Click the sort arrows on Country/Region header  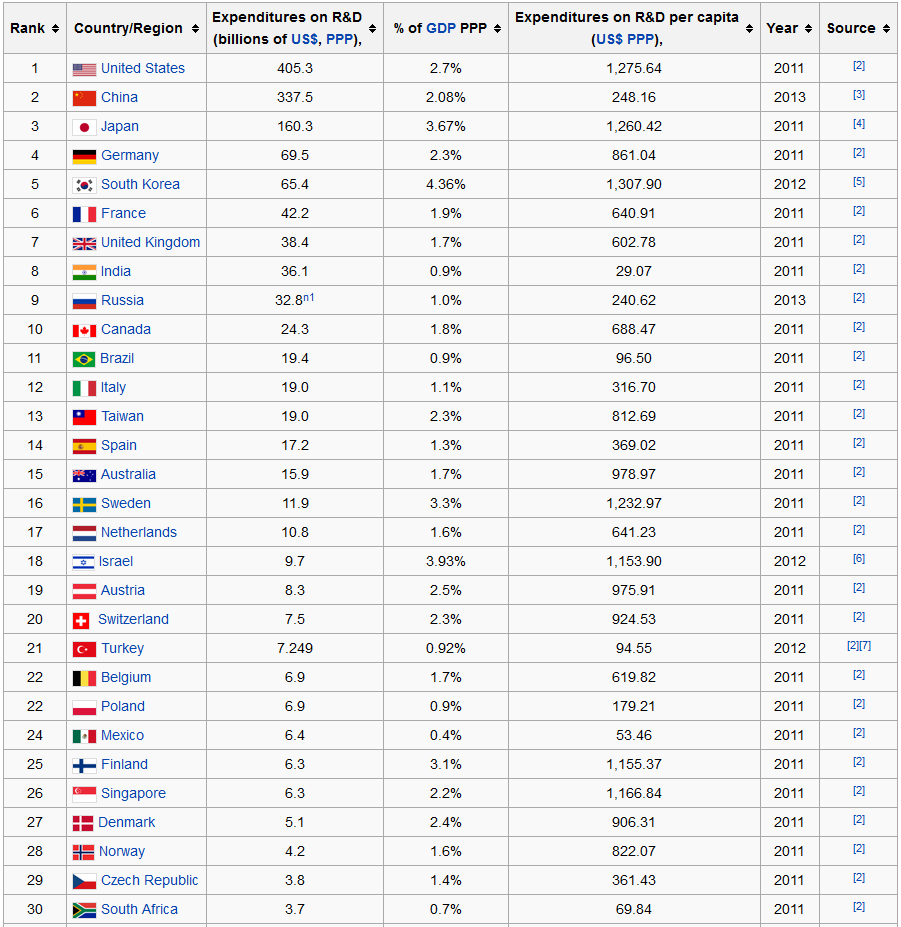click(x=195, y=29)
